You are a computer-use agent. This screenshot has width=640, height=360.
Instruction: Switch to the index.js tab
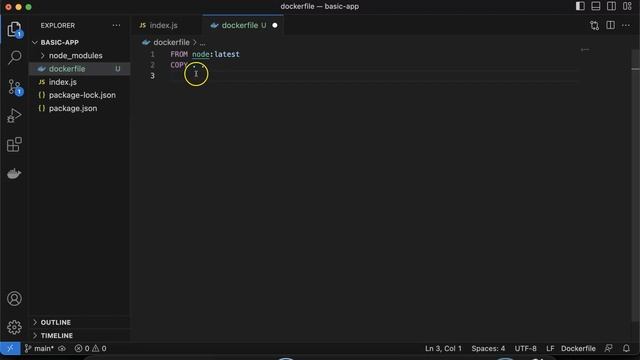[163, 25]
